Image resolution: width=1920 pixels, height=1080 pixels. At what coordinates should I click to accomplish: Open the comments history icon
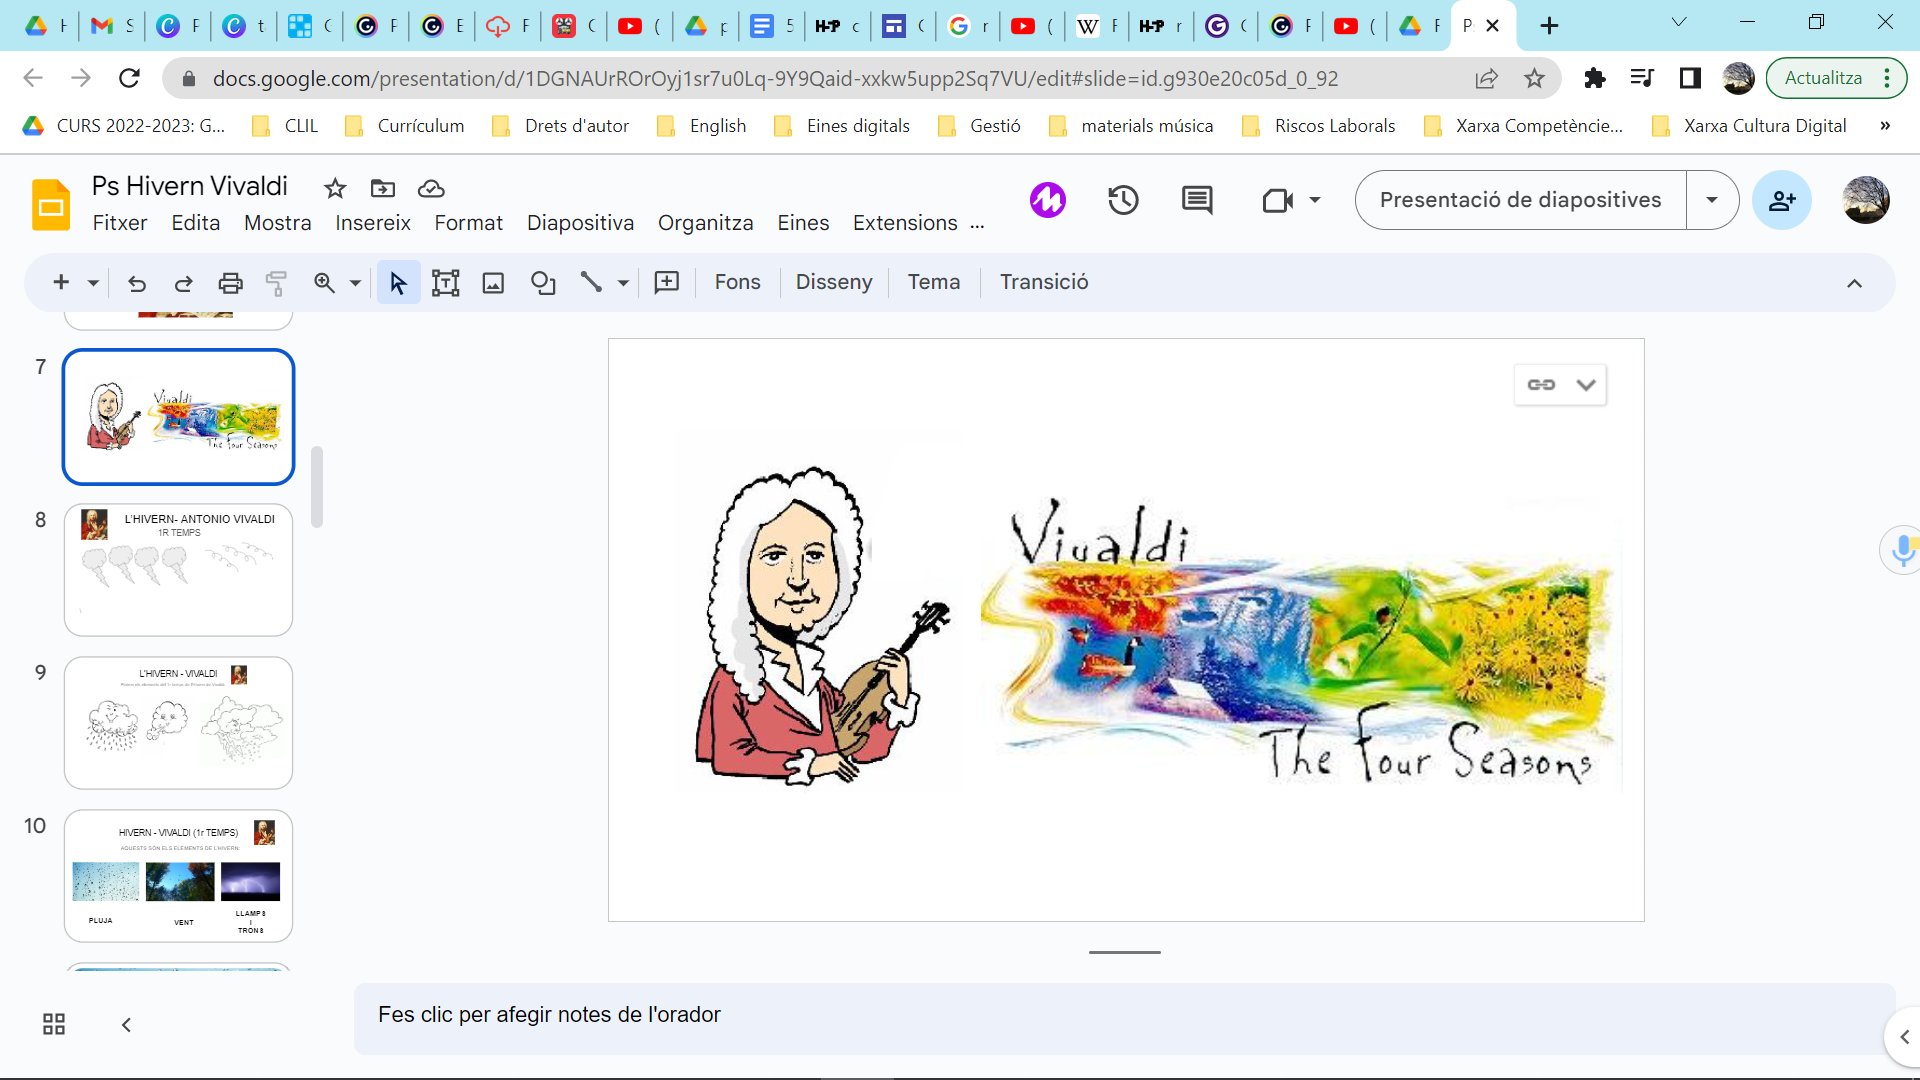click(1196, 200)
